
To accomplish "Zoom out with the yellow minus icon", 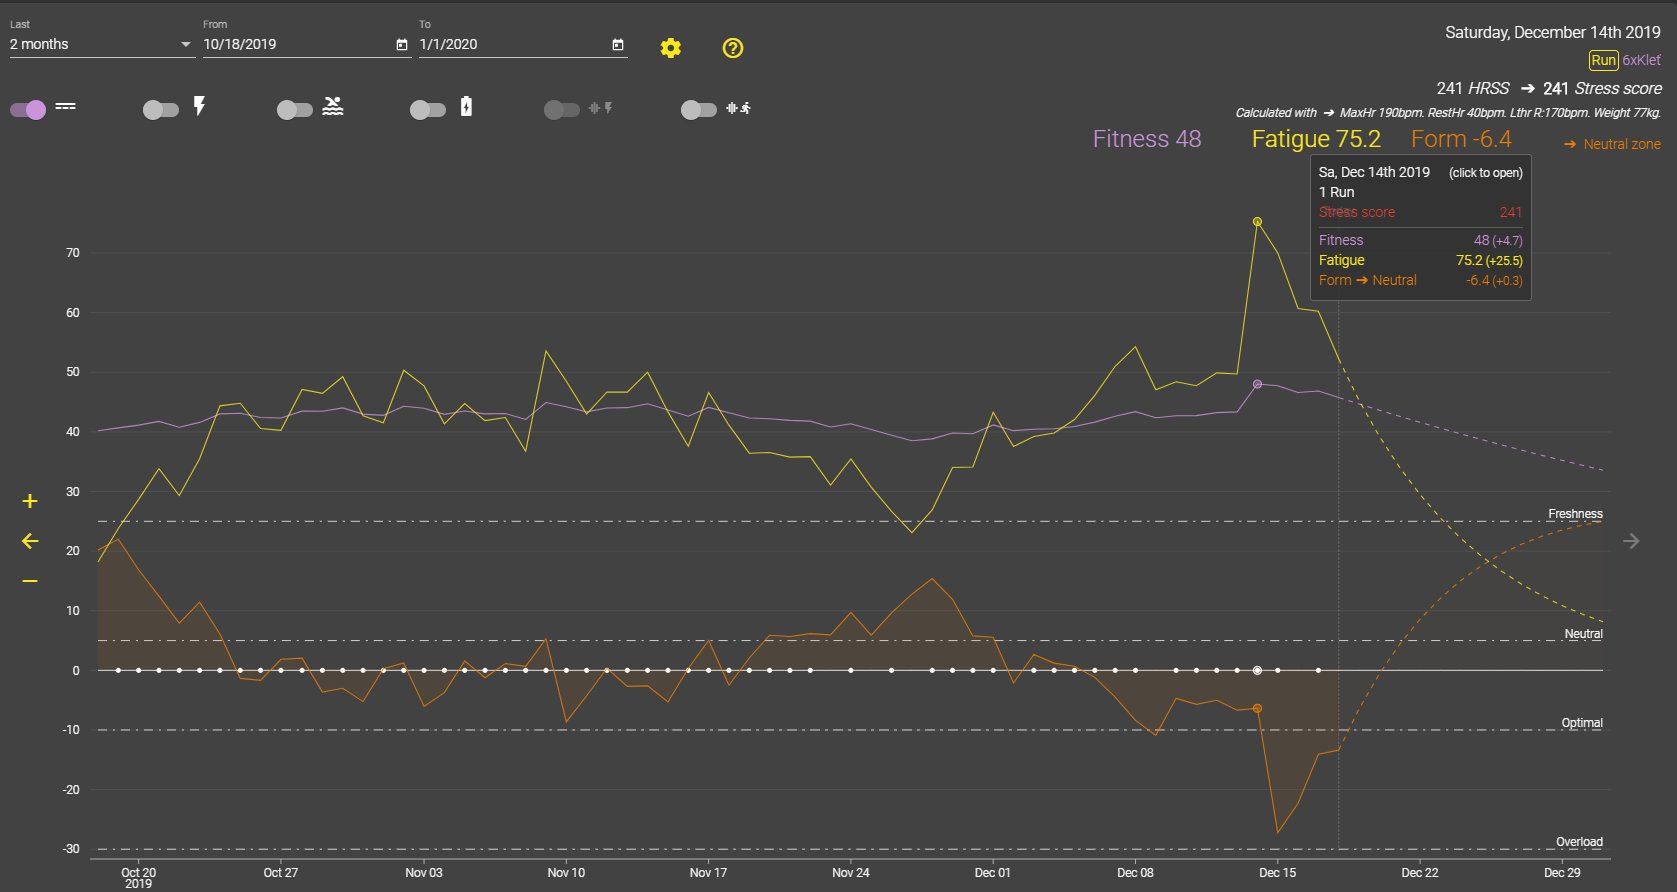I will click(x=30, y=581).
